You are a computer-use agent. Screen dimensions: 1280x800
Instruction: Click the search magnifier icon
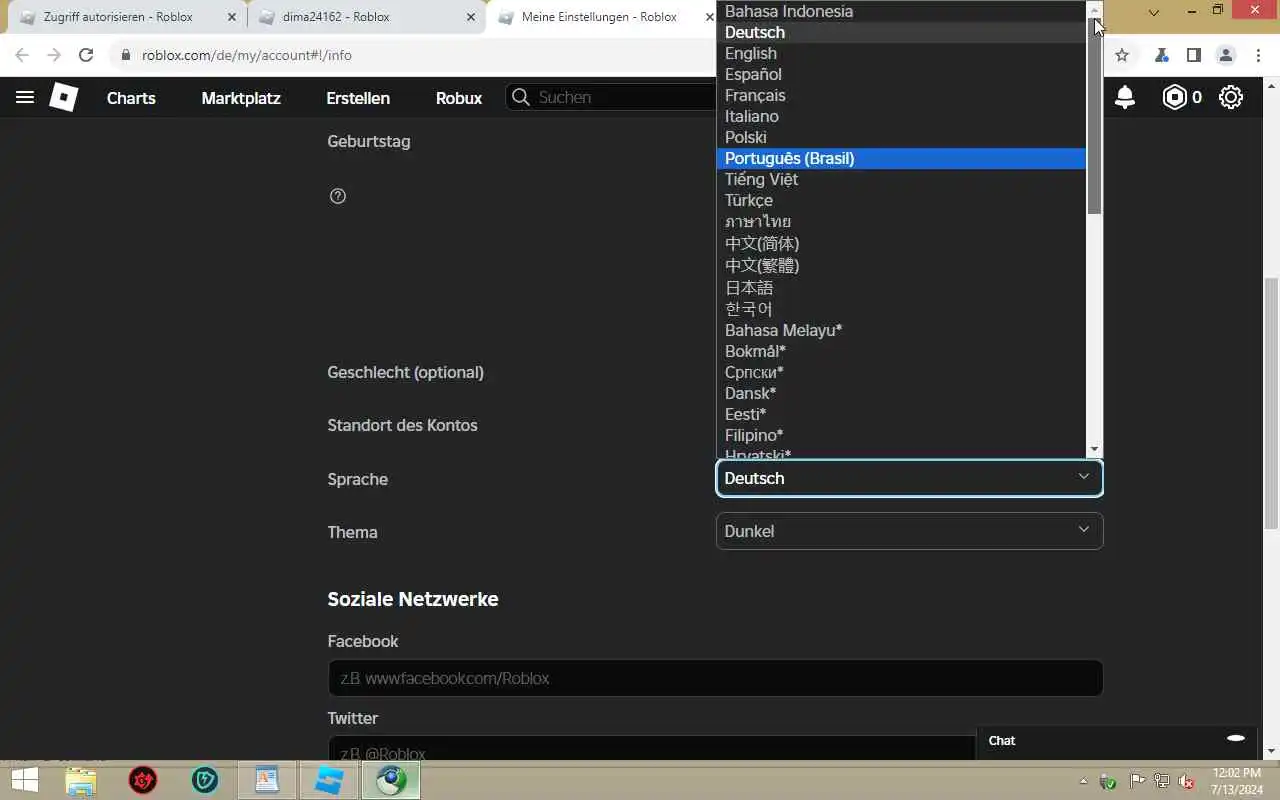520,97
